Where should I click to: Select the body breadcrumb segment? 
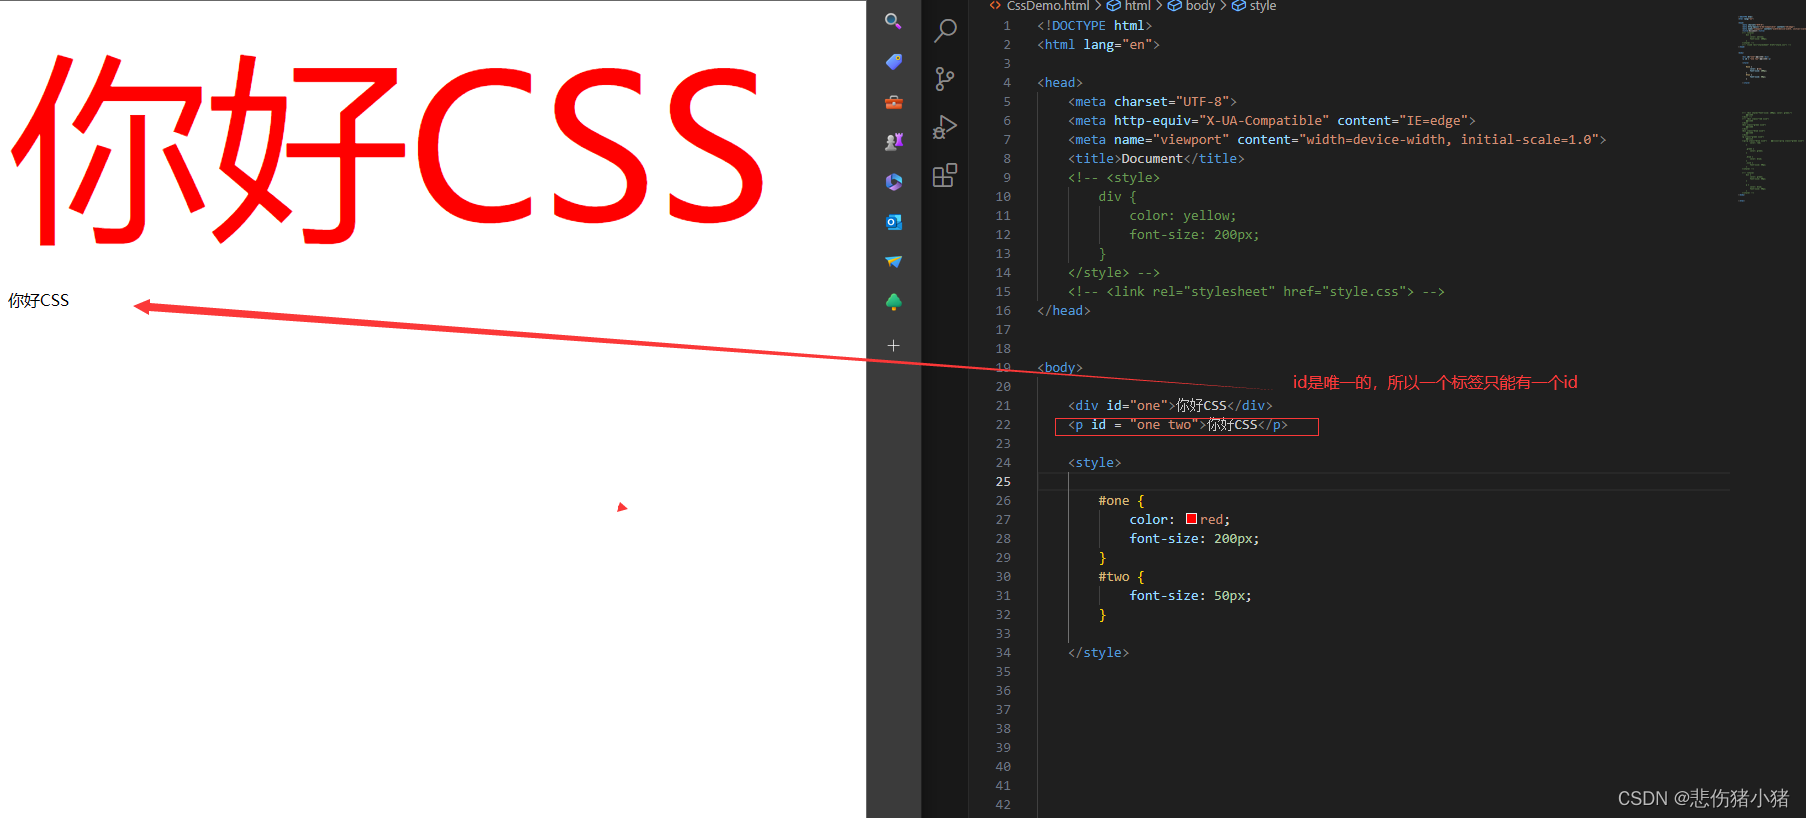(1192, 6)
